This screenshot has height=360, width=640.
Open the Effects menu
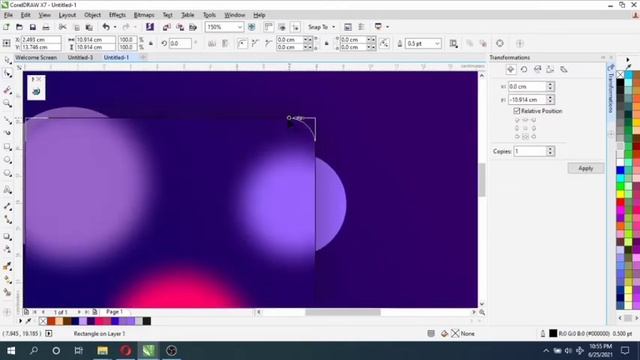[x=117, y=15]
